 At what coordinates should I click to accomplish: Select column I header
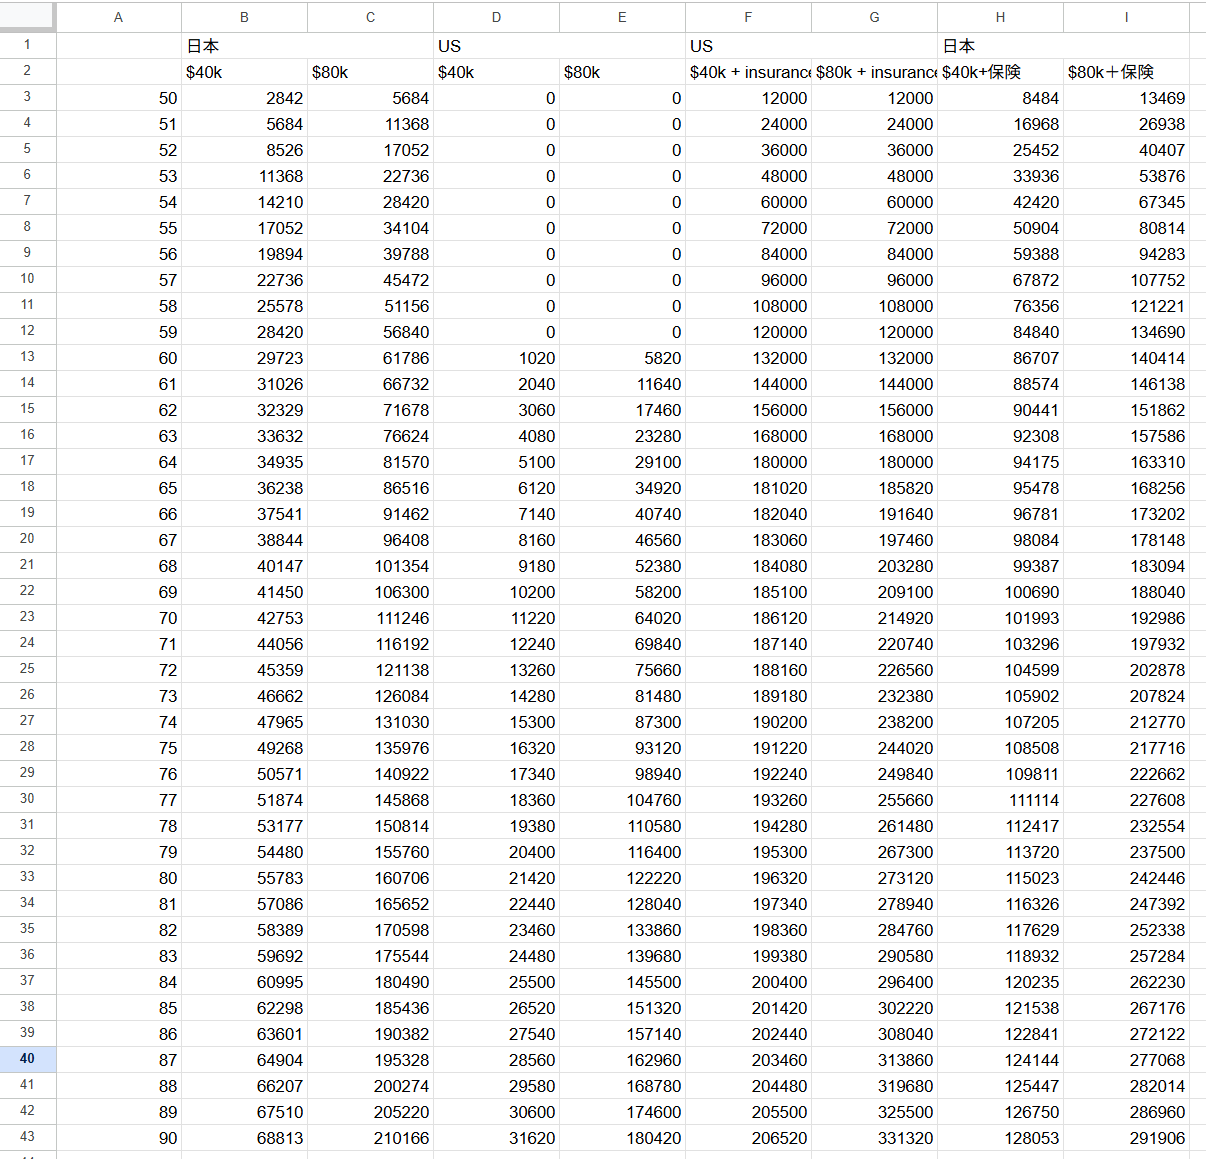point(1126,17)
